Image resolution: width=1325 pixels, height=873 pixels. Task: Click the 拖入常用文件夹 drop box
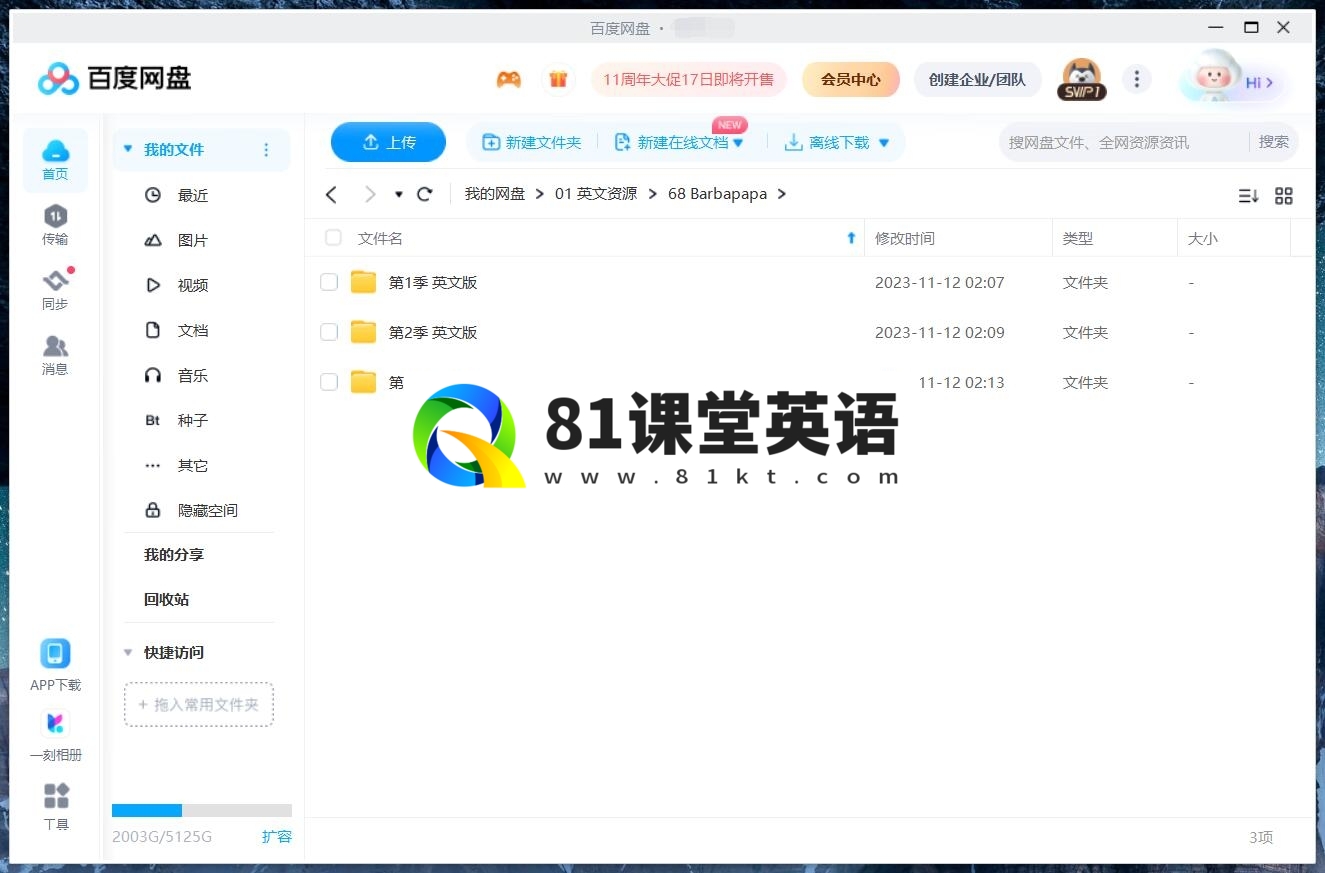tap(199, 705)
